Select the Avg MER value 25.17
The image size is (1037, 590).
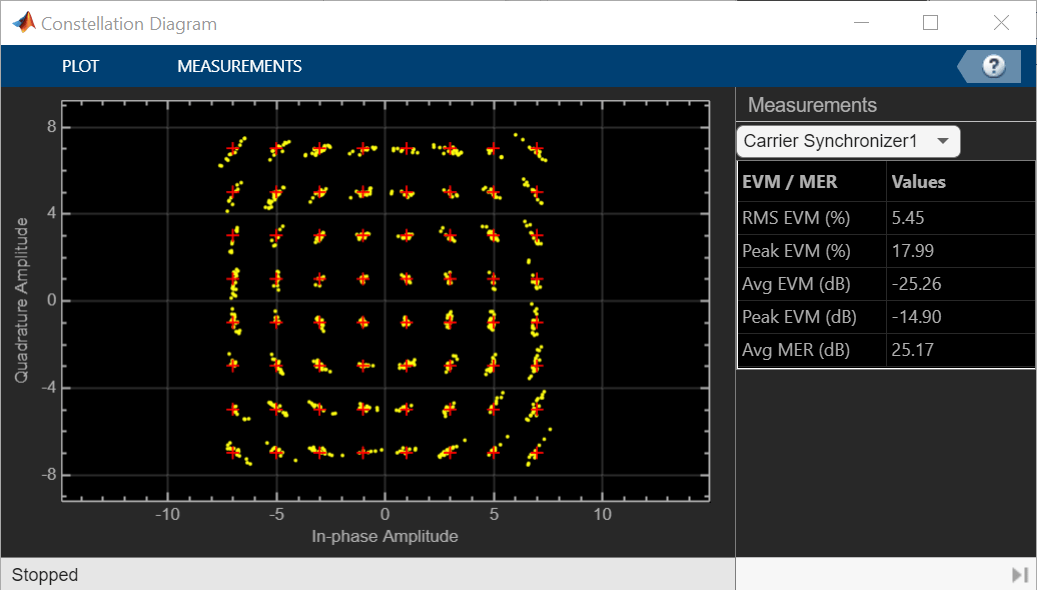point(912,350)
